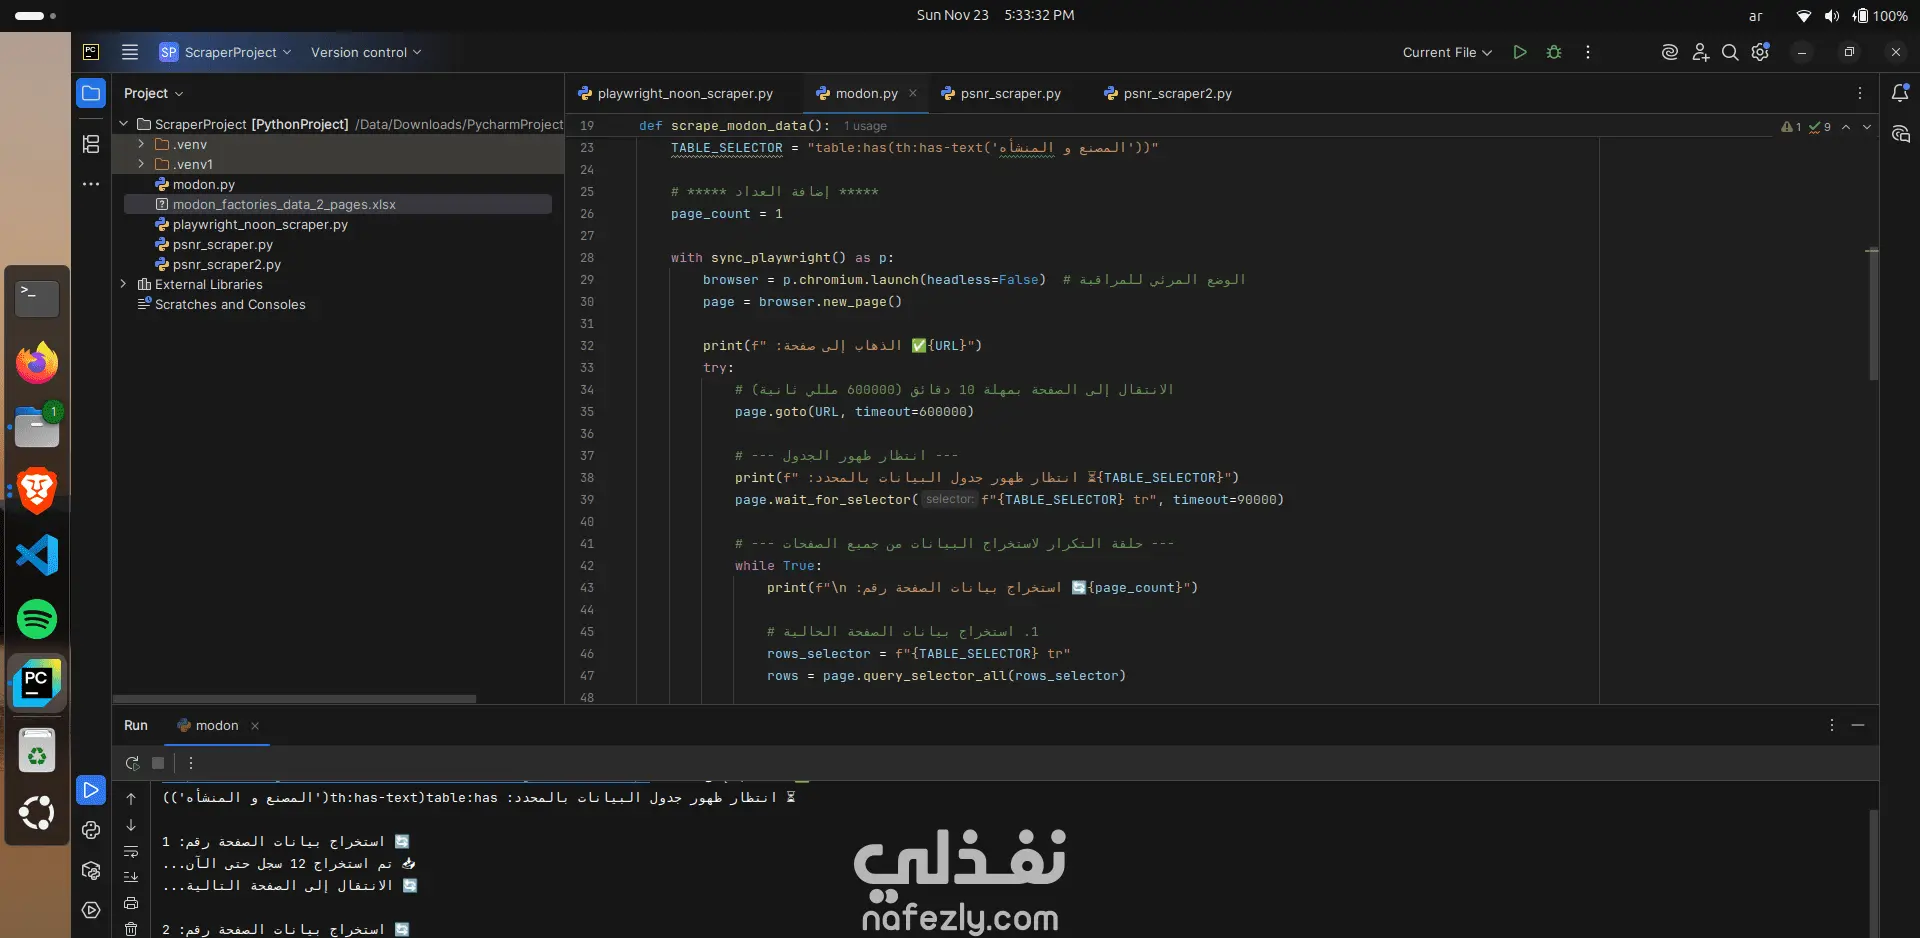Open more options beside the stop button
The width and height of the screenshot is (1920, 938).
coord(190,763)
